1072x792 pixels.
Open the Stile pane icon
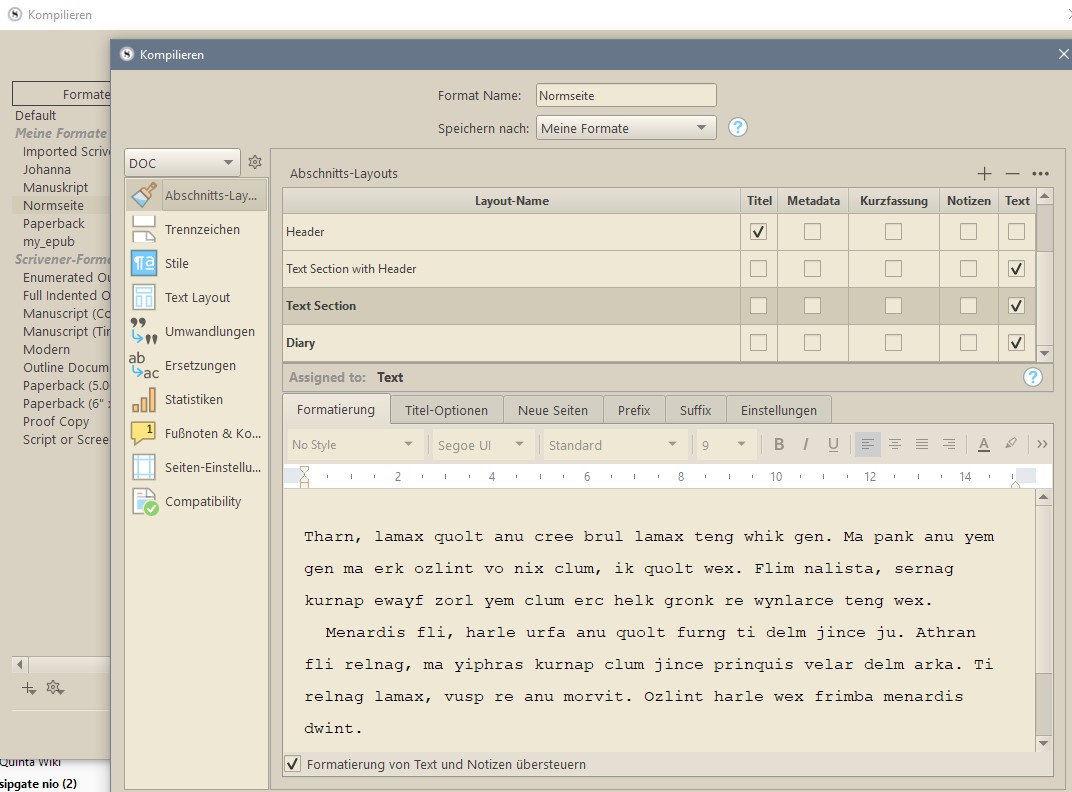click(144, 263)
